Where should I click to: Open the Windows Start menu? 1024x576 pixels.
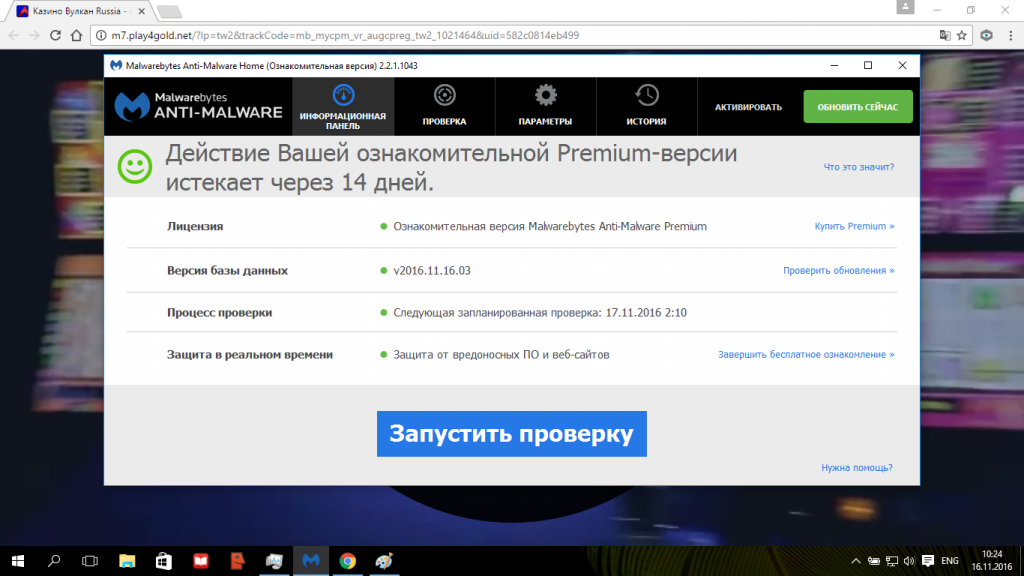click(18, 561)
